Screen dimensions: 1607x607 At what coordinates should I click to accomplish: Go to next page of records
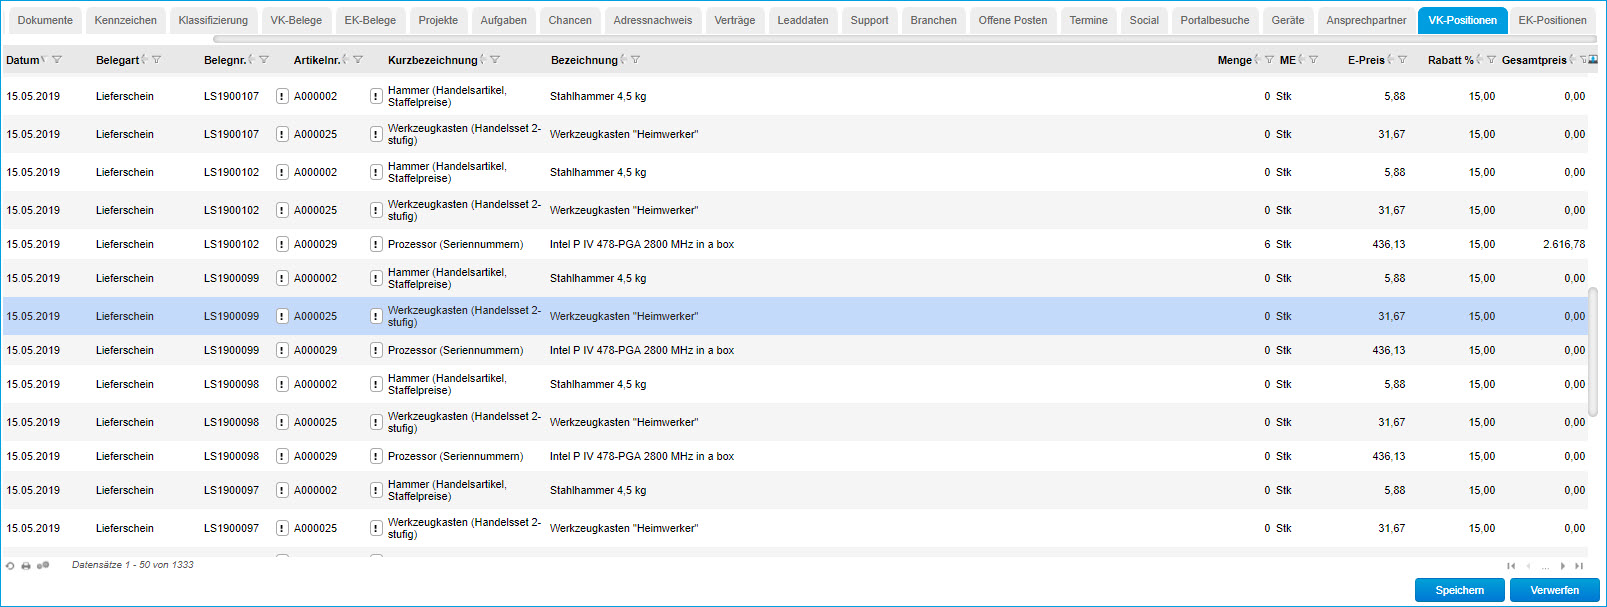(1563, 566)
